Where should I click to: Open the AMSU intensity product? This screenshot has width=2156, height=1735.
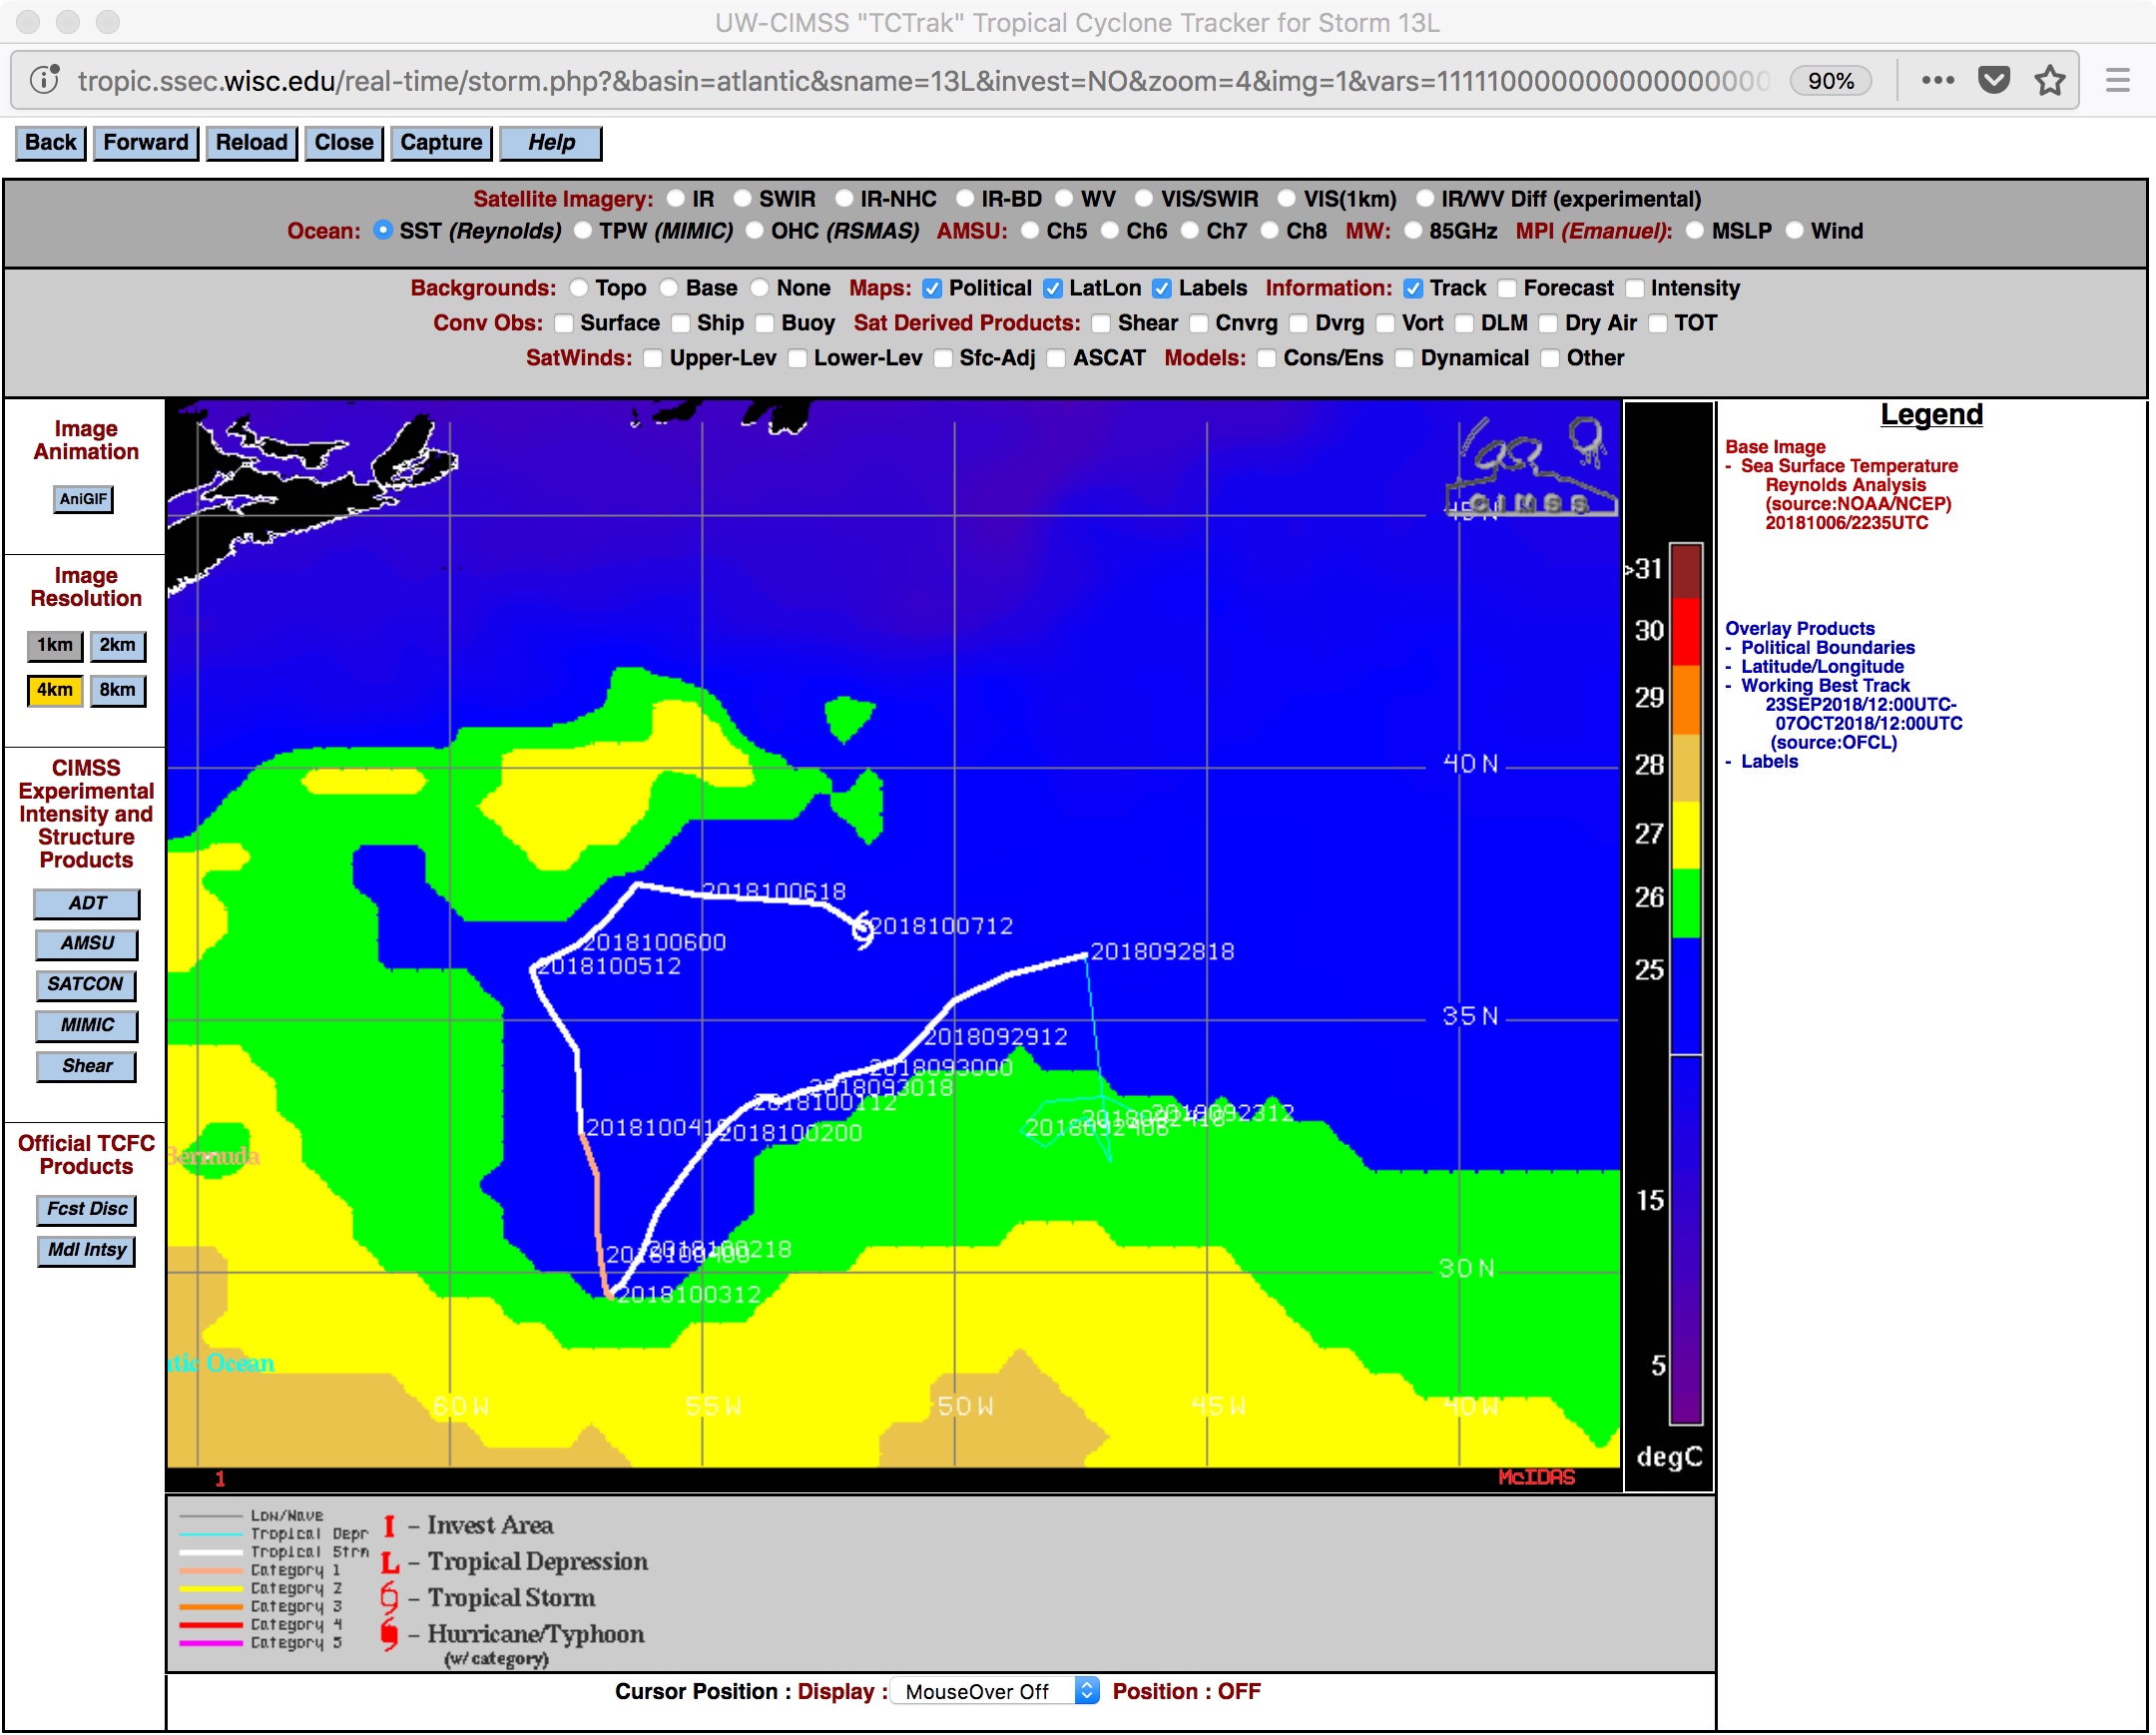[x=87, y=944]
